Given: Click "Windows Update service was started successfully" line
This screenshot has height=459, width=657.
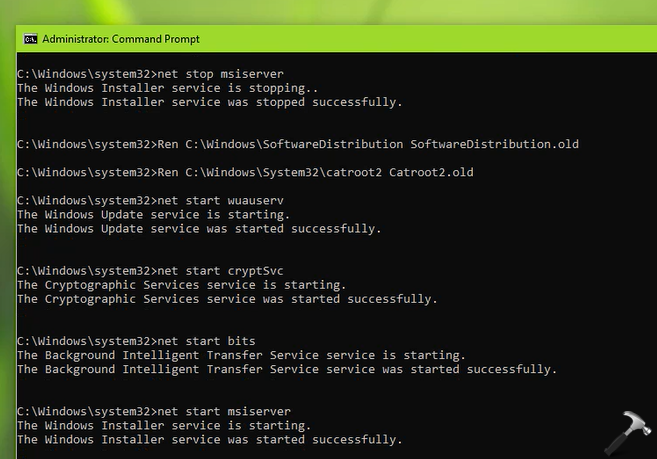Looking at the screenshot, I should pyautogui.click(x=199, y=228).
